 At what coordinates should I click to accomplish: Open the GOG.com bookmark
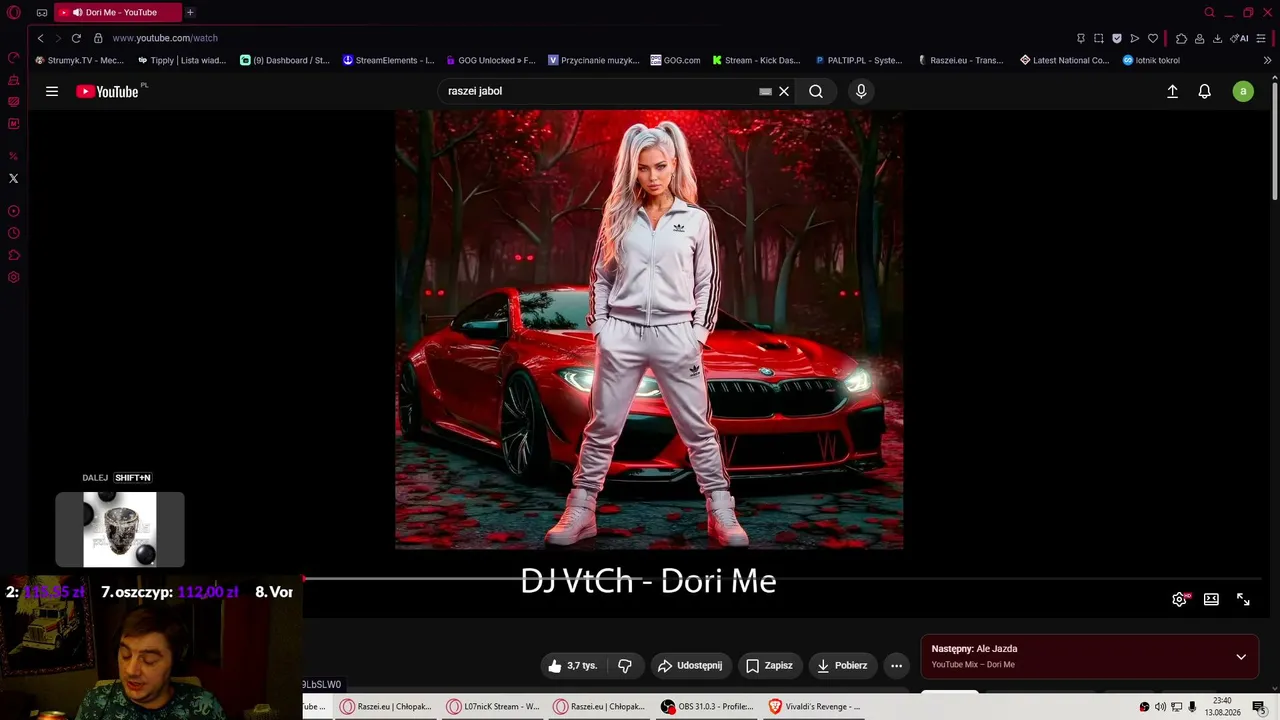coord(675,60)
